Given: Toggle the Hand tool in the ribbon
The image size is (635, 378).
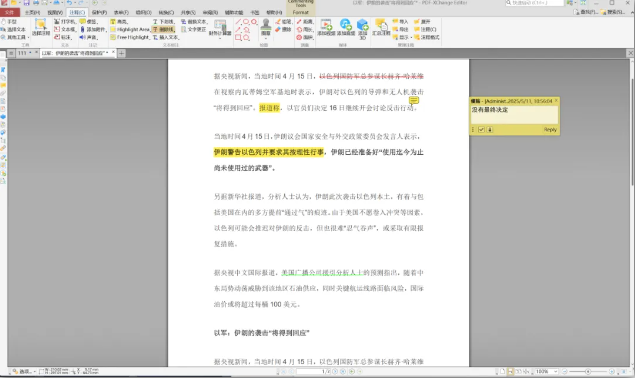Looking at the screenshot, I should (9, 21).
